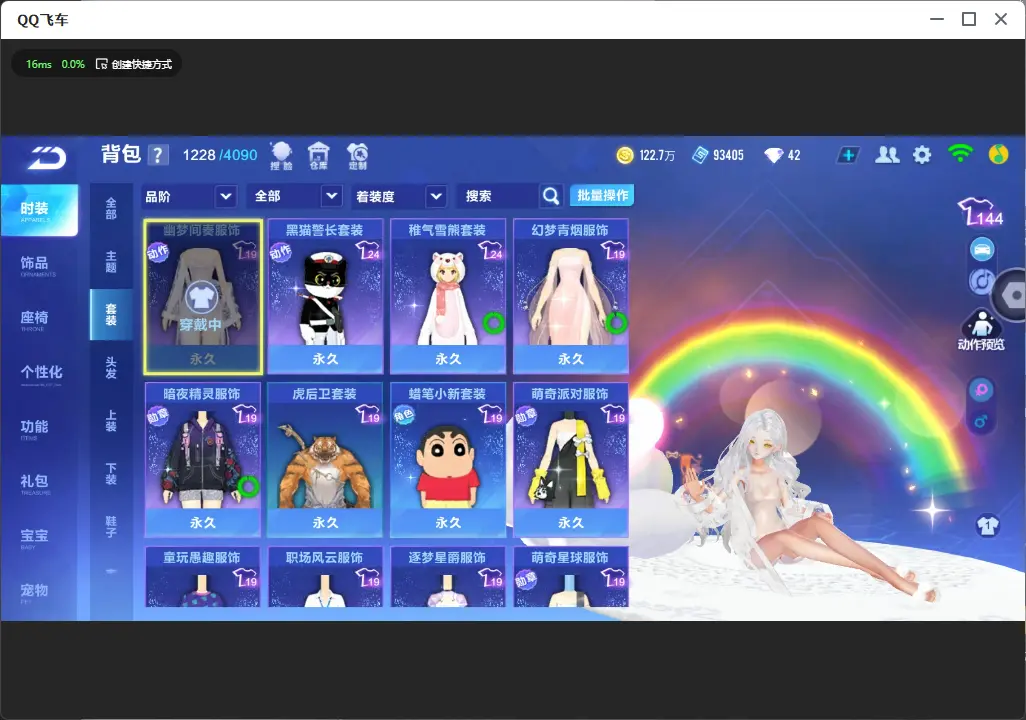Open the 捏脸 face customization icon
This screenshot has width=1026, height=720.
[281, 156]
